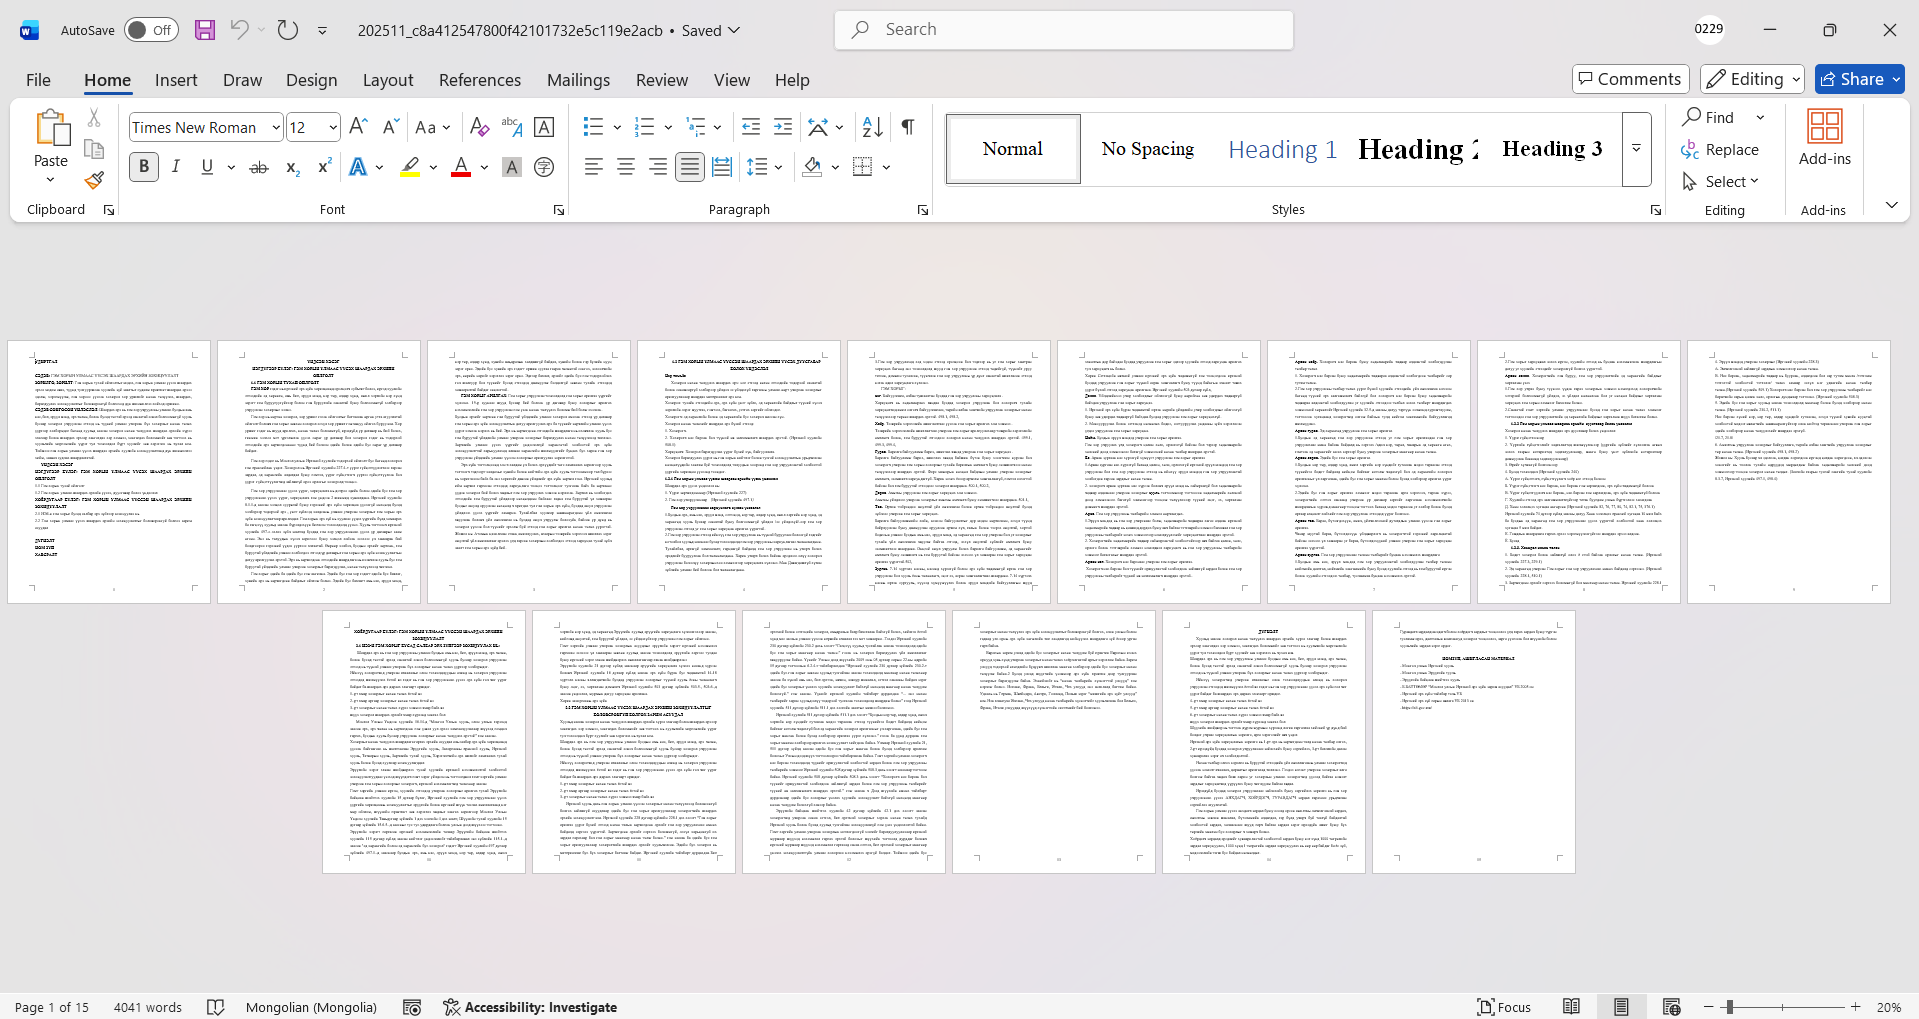Click the Clear All Formatting icon

(x=479, y=127)
